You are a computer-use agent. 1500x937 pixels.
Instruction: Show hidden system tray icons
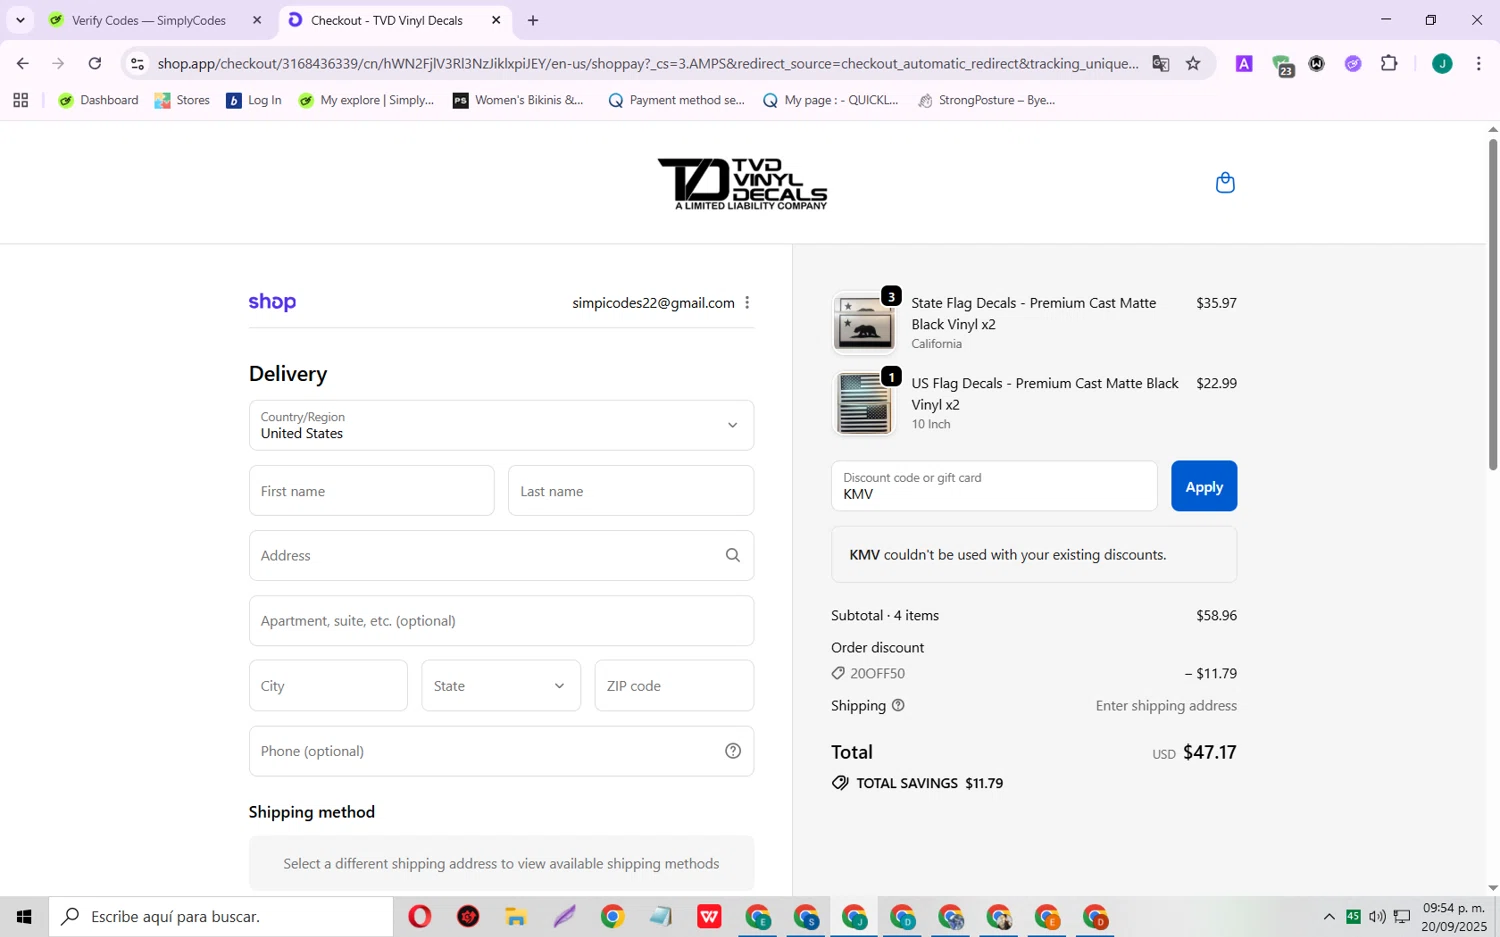pos(1329,916)
